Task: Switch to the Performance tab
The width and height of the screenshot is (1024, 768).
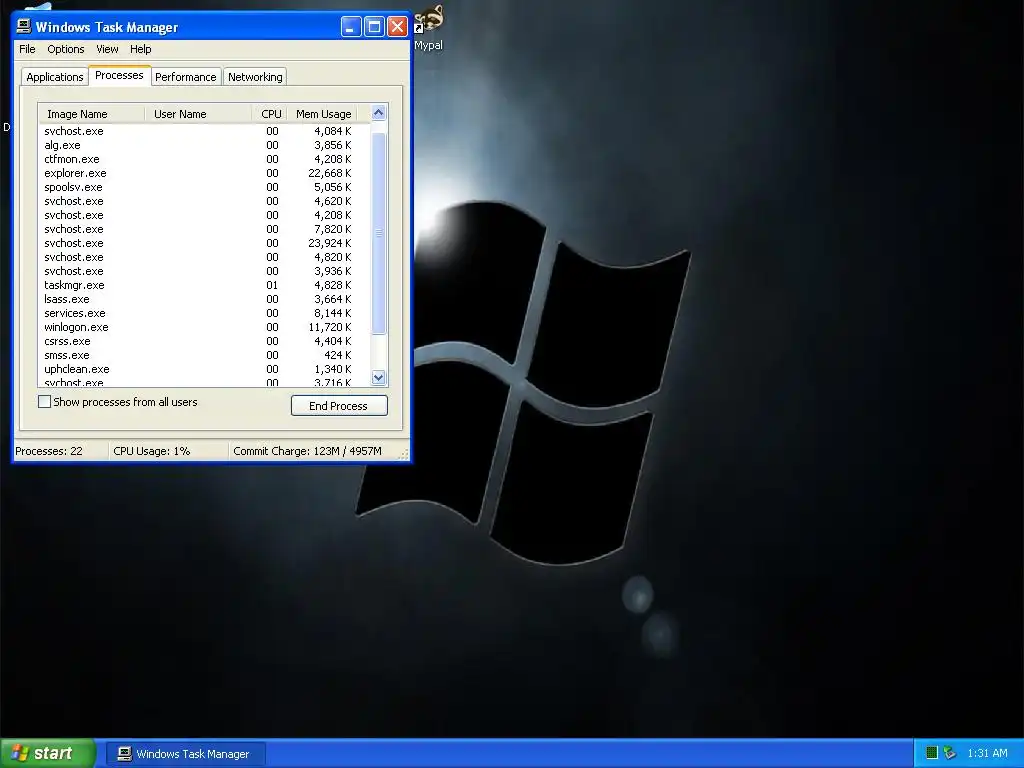Action: pos(185,76)
